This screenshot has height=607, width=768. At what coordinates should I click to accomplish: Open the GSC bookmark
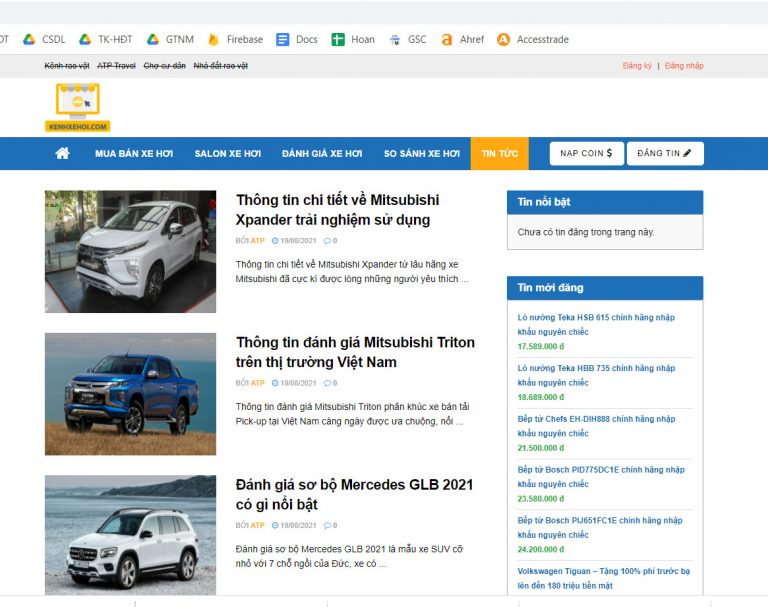click(x=408, y=39)
